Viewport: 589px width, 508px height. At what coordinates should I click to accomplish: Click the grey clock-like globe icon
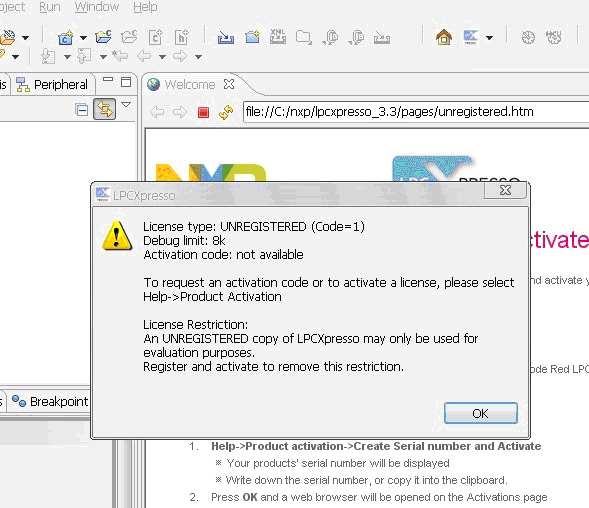528,37
